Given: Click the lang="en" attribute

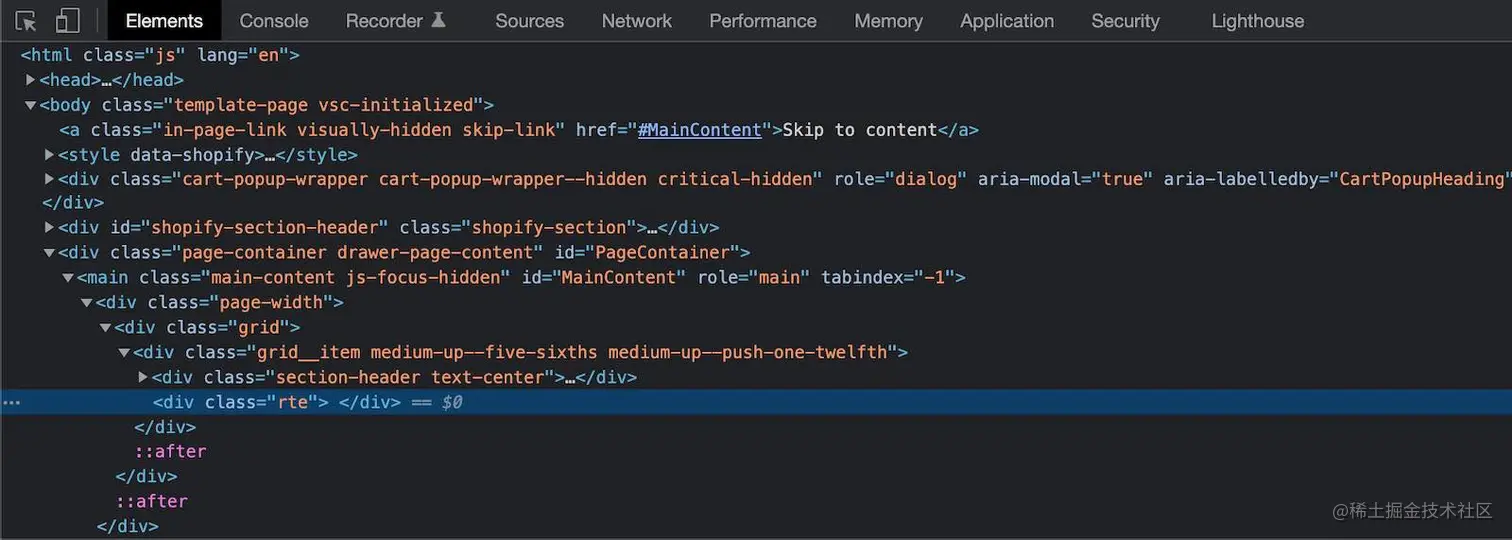Looking at the screenshot, I should pos(243,55).
